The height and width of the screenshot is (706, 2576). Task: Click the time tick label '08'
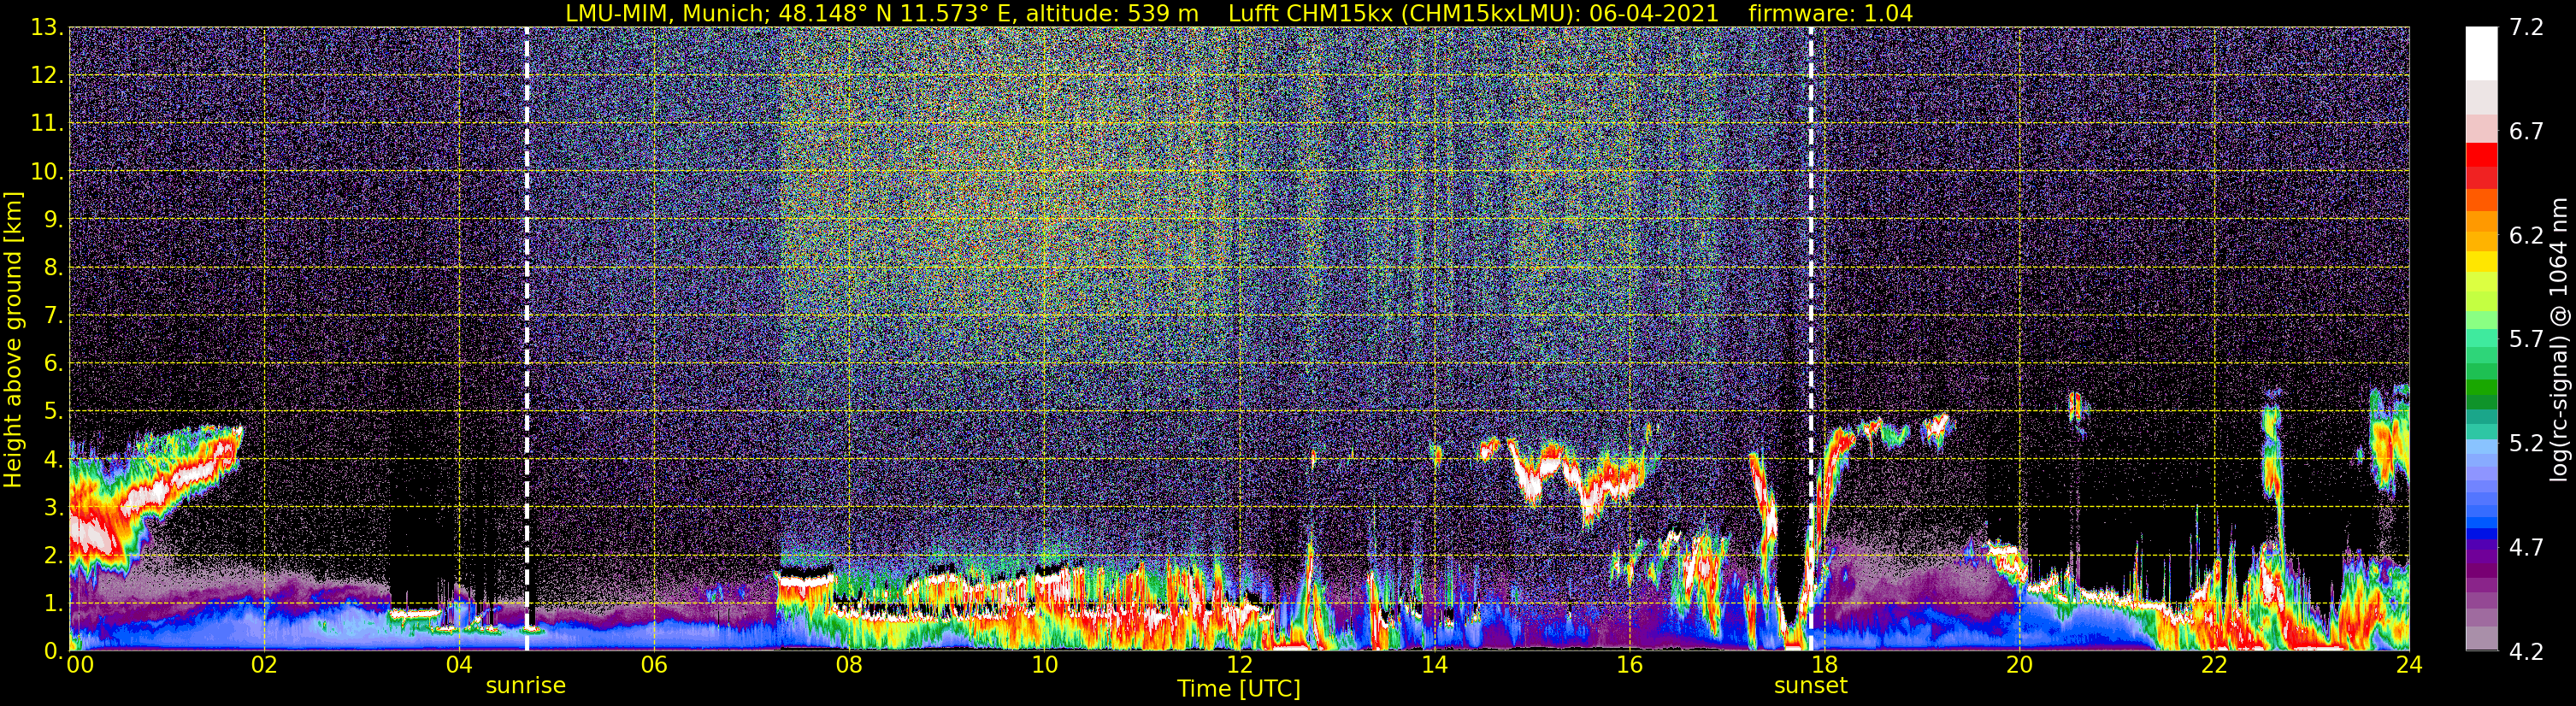849,665
